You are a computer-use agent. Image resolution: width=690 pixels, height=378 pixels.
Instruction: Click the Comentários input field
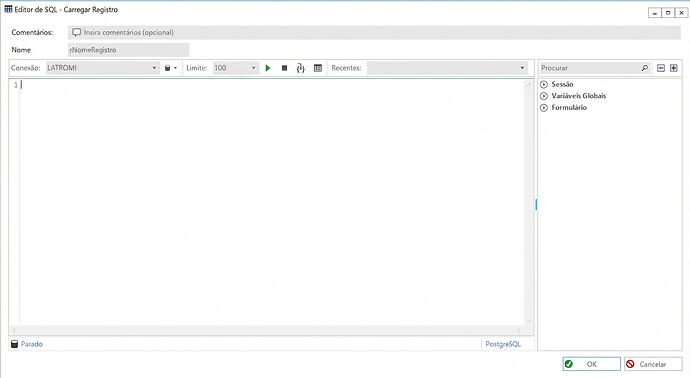[374, 32]
